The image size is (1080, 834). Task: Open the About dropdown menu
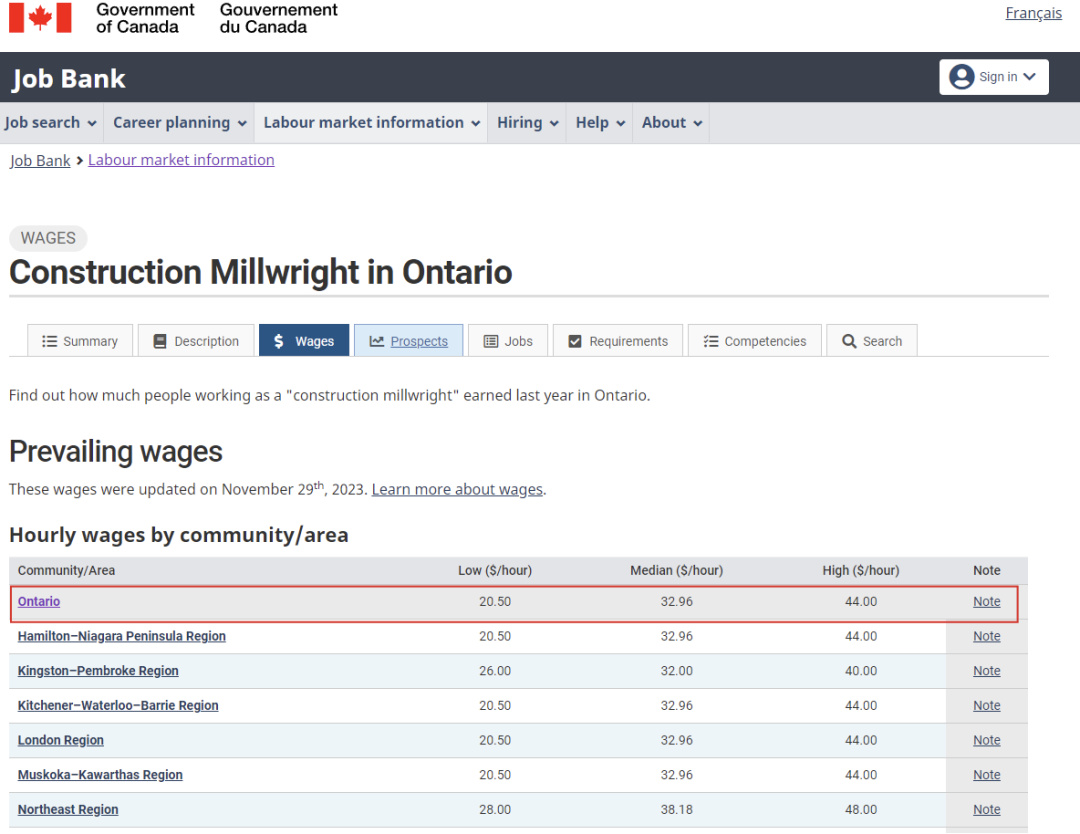pos(672,123)
